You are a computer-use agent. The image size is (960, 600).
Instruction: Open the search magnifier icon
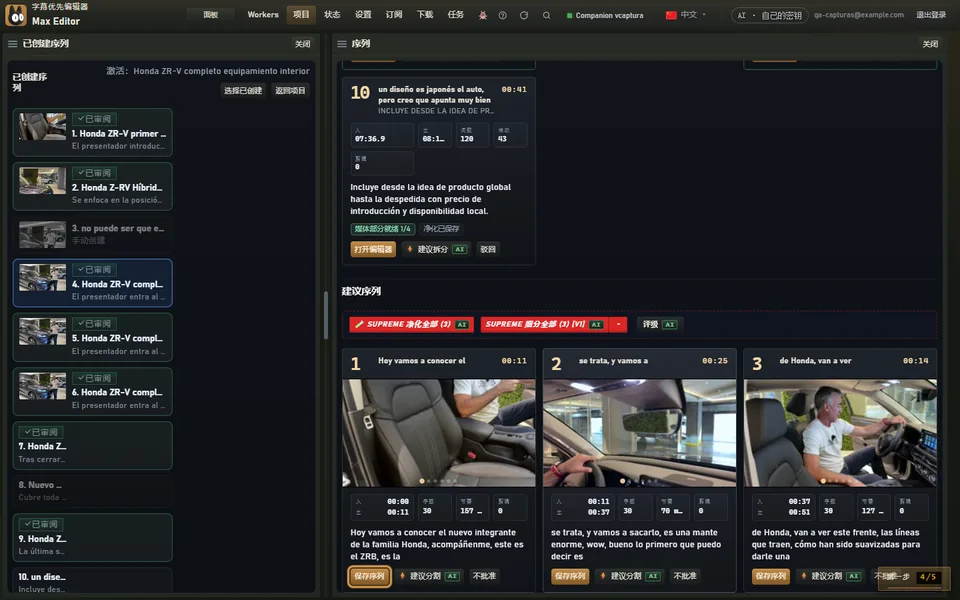tap(546, 15)
